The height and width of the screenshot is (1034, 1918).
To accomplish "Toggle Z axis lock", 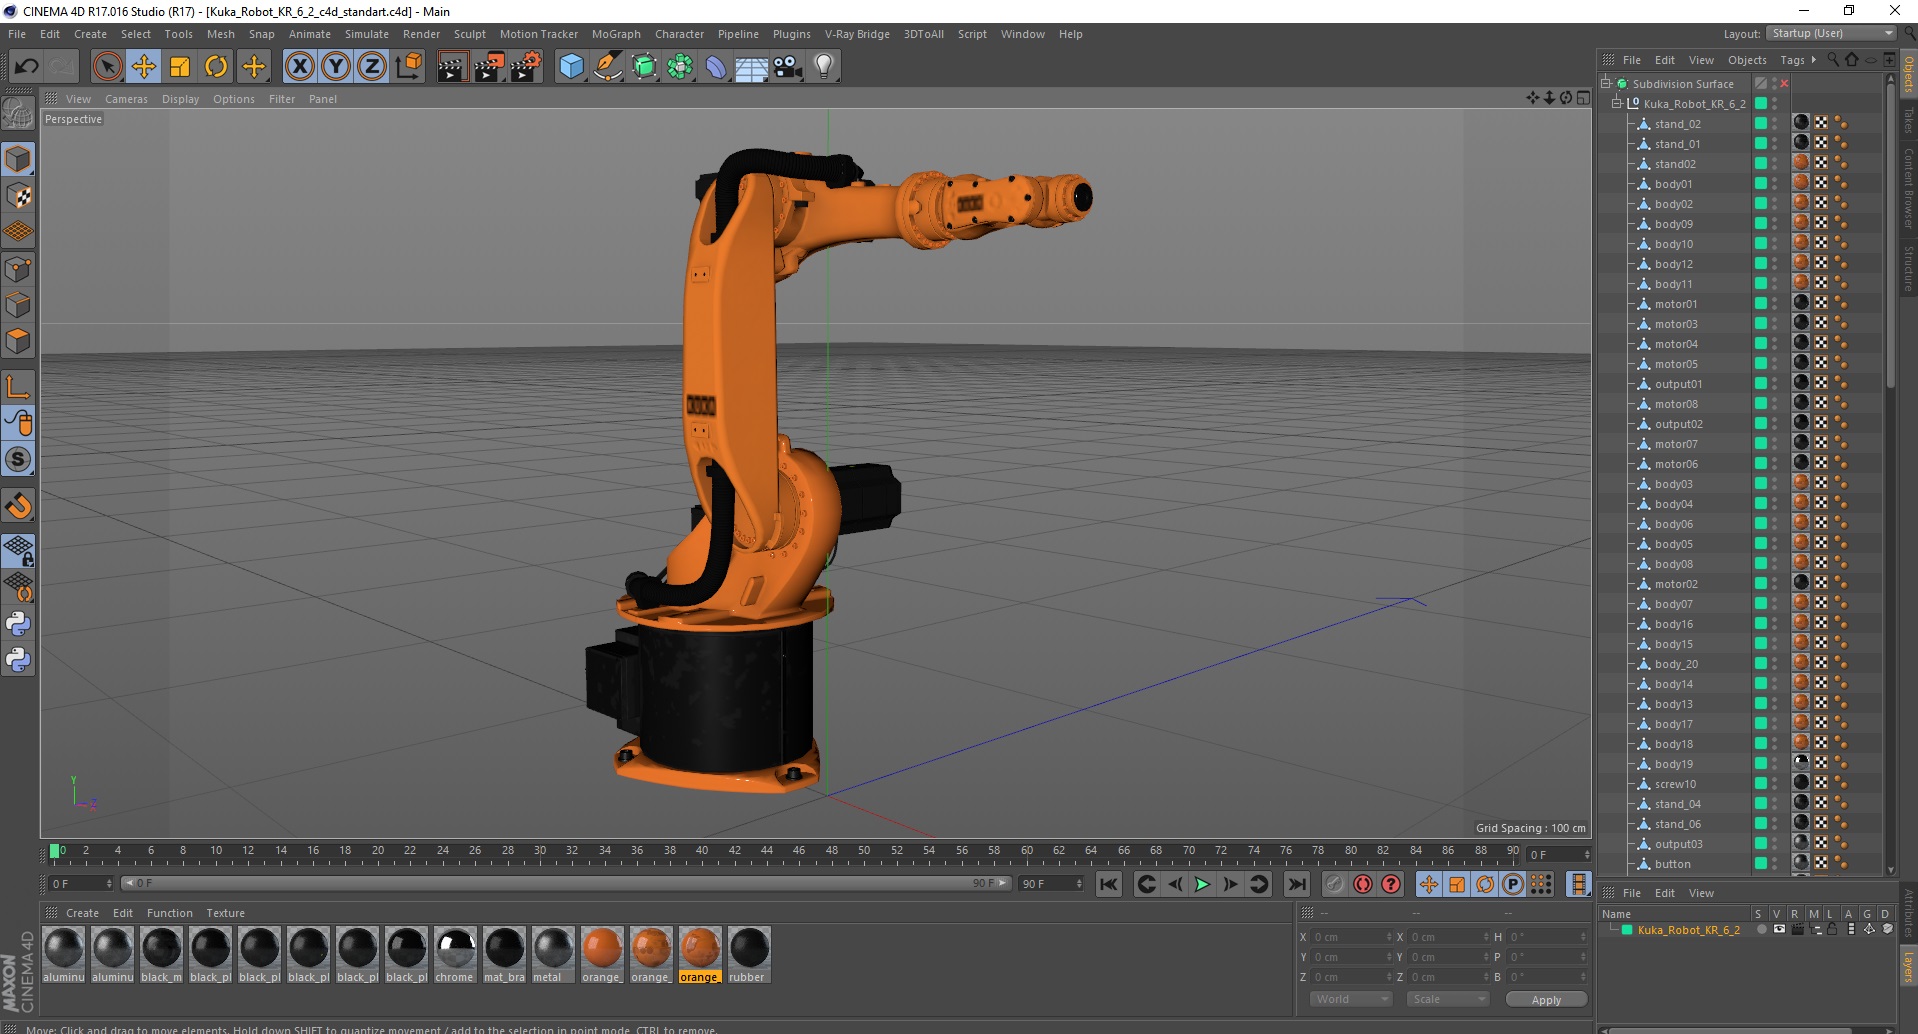I will [x=372, y=67].
